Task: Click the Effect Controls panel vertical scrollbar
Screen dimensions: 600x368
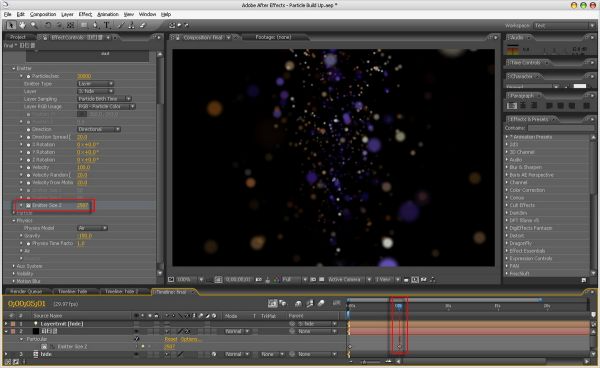Action: click(160, 163)
